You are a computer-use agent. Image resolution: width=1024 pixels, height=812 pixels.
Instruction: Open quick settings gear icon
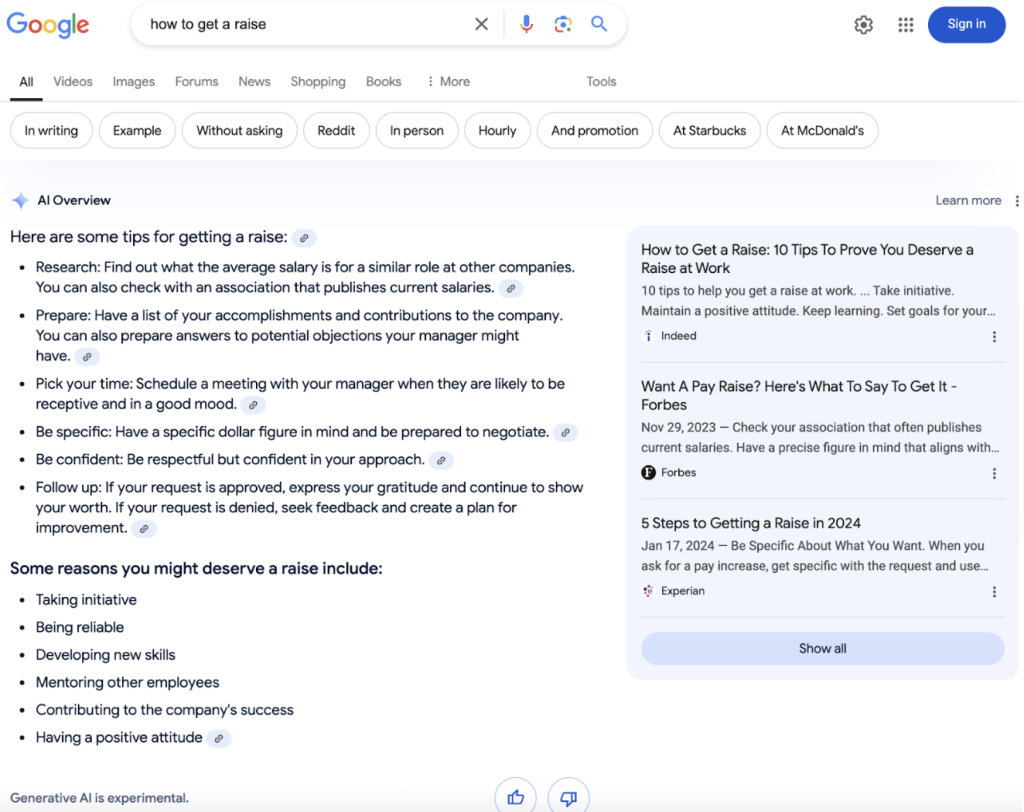coord(863,25)
